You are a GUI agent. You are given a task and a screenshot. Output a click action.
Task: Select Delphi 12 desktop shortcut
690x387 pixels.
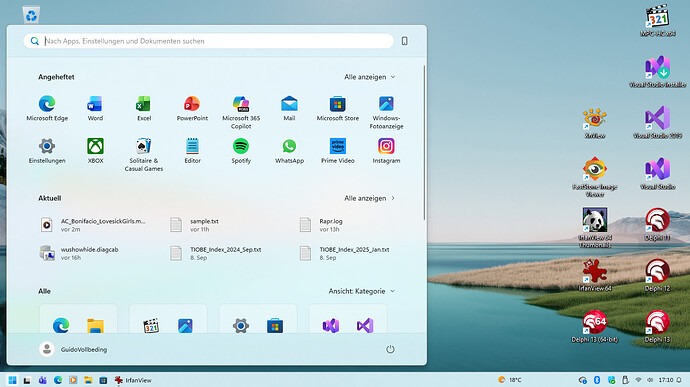[657, 276]
